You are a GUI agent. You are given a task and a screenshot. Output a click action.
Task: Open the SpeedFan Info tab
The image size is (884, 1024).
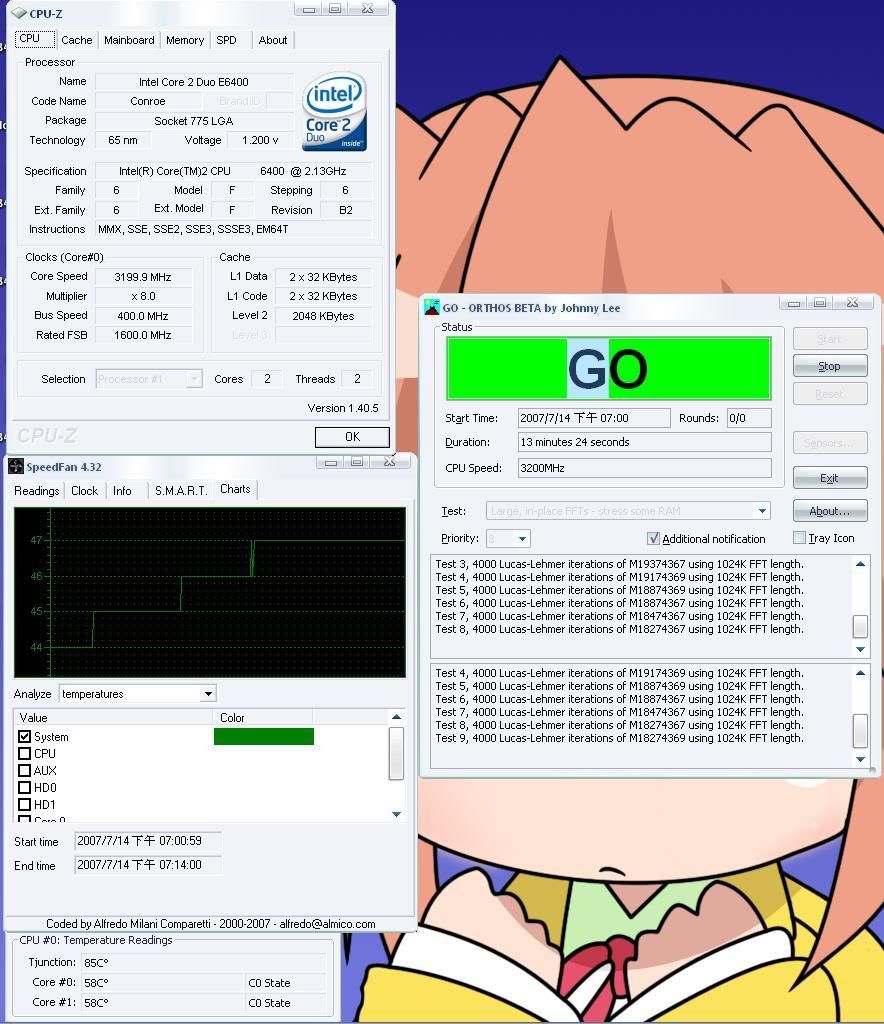(x=122, y=490)
